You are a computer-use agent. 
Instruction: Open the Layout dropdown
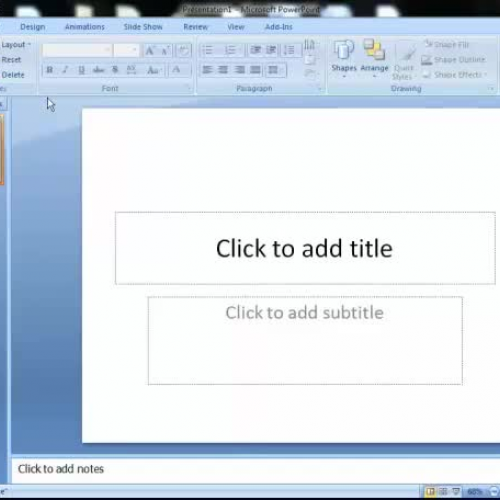click(16, 45)
